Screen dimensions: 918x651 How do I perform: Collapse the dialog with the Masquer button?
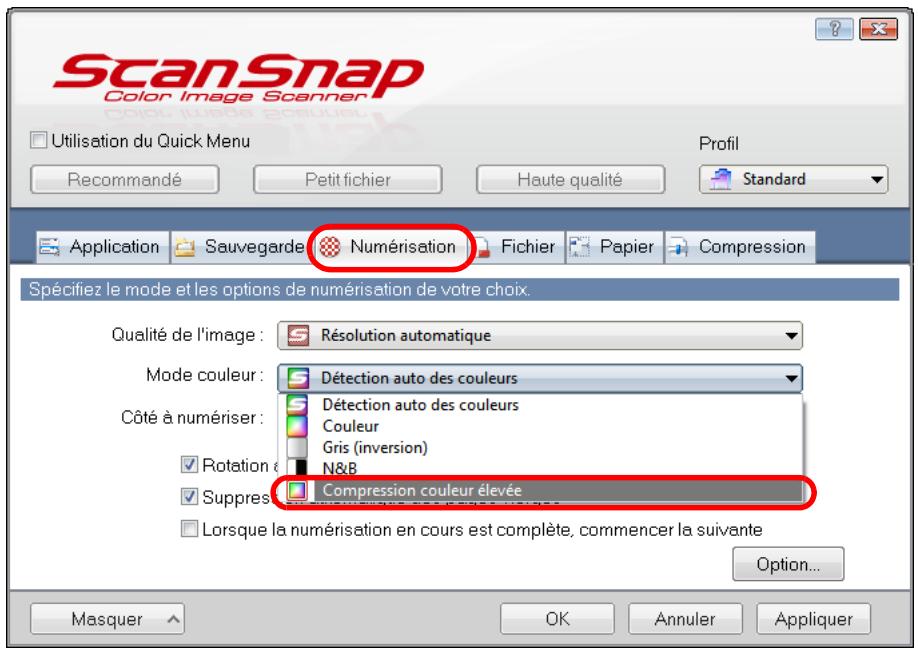click(x=107, y=619)
